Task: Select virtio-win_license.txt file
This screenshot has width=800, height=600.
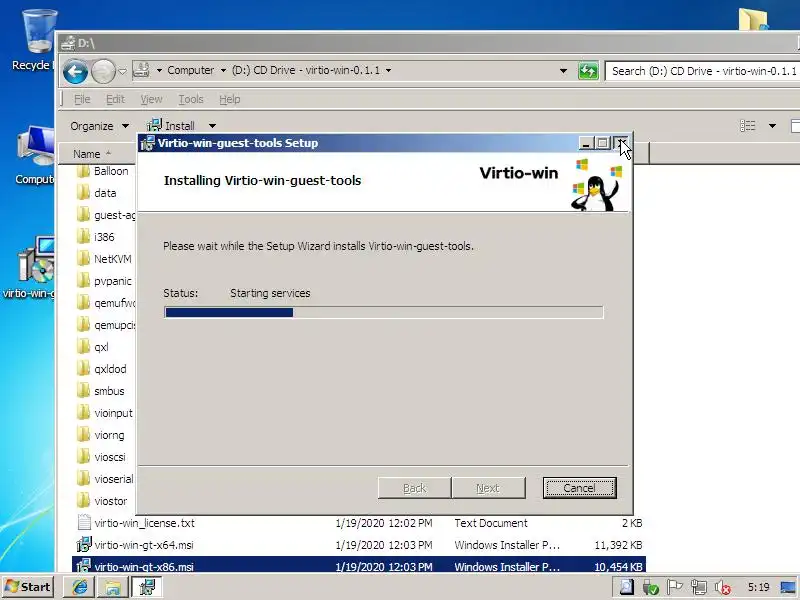Action: pos(360,523)
